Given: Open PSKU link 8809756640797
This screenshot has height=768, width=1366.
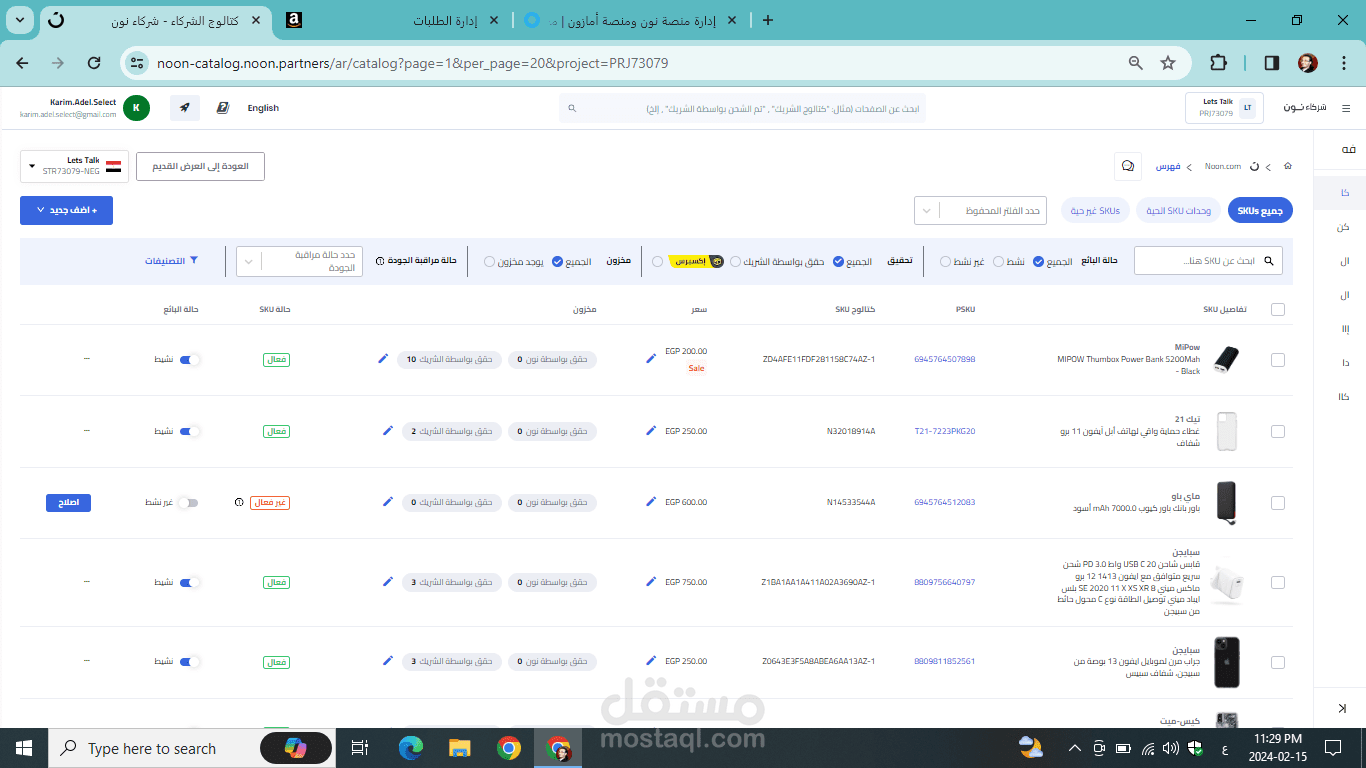Looking at the screenshot, I should coord(944,582).
